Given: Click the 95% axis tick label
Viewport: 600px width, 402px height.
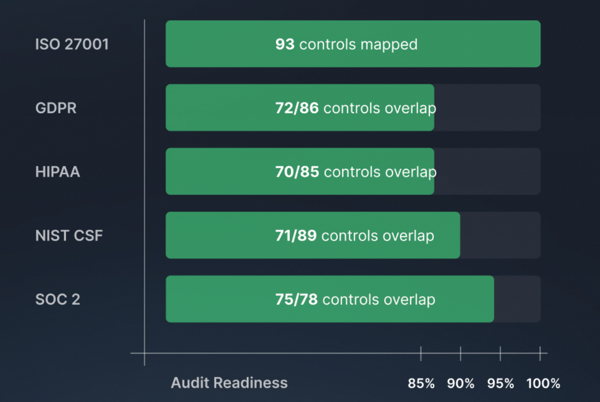Looking at the screenshot, I should pyautogui.click(x=500, y=383).
